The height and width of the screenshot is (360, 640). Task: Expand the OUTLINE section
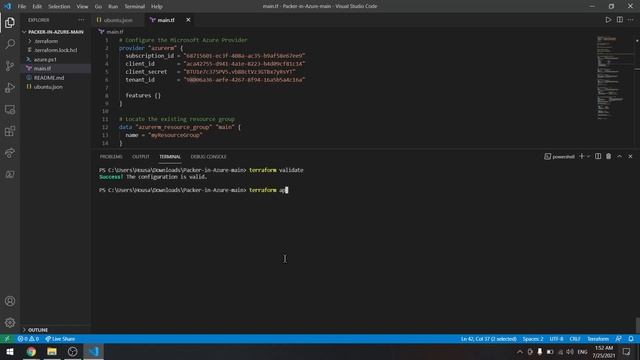coord(38,330)
